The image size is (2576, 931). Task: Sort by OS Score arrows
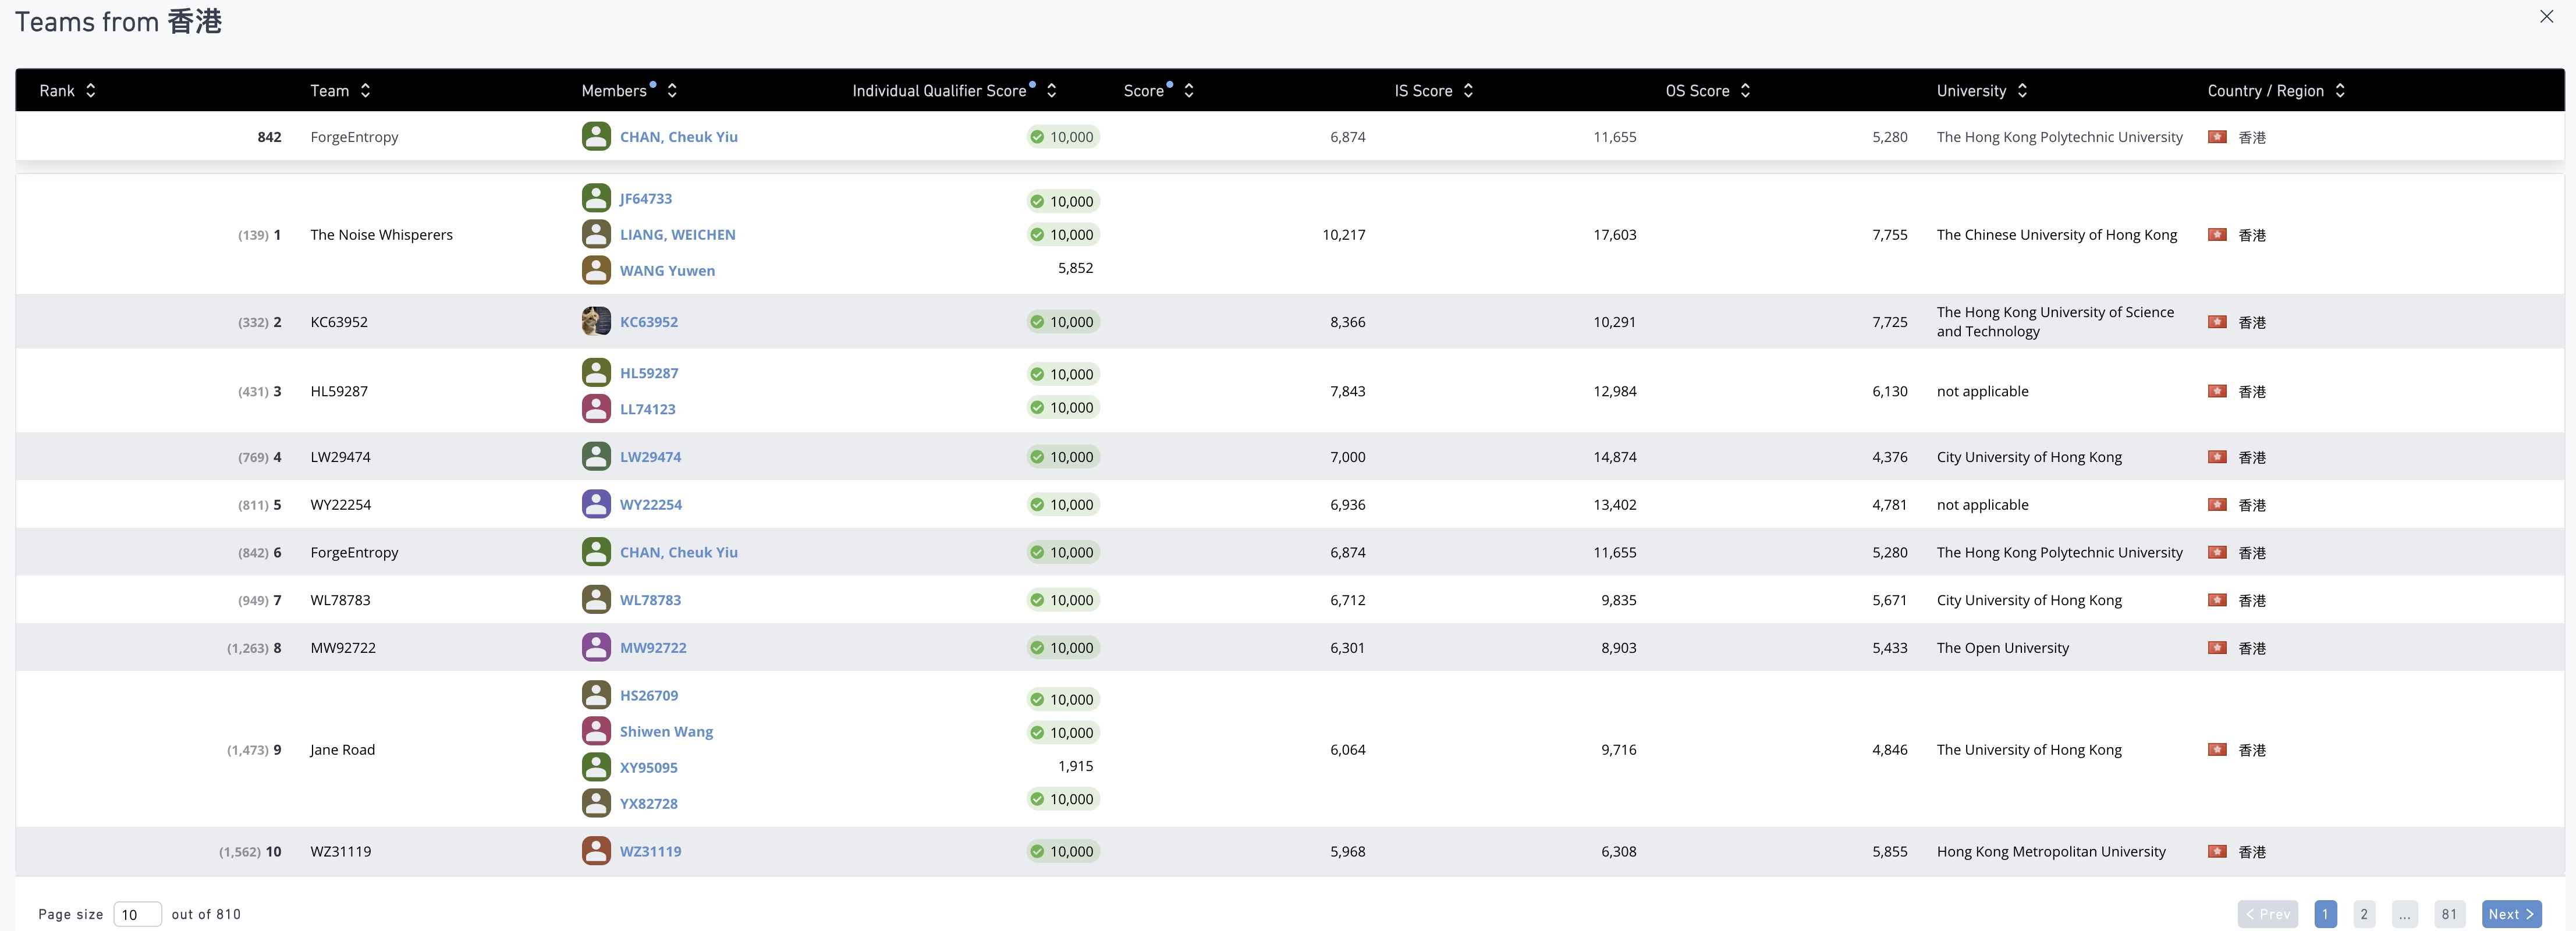(x=1745, y=90)
